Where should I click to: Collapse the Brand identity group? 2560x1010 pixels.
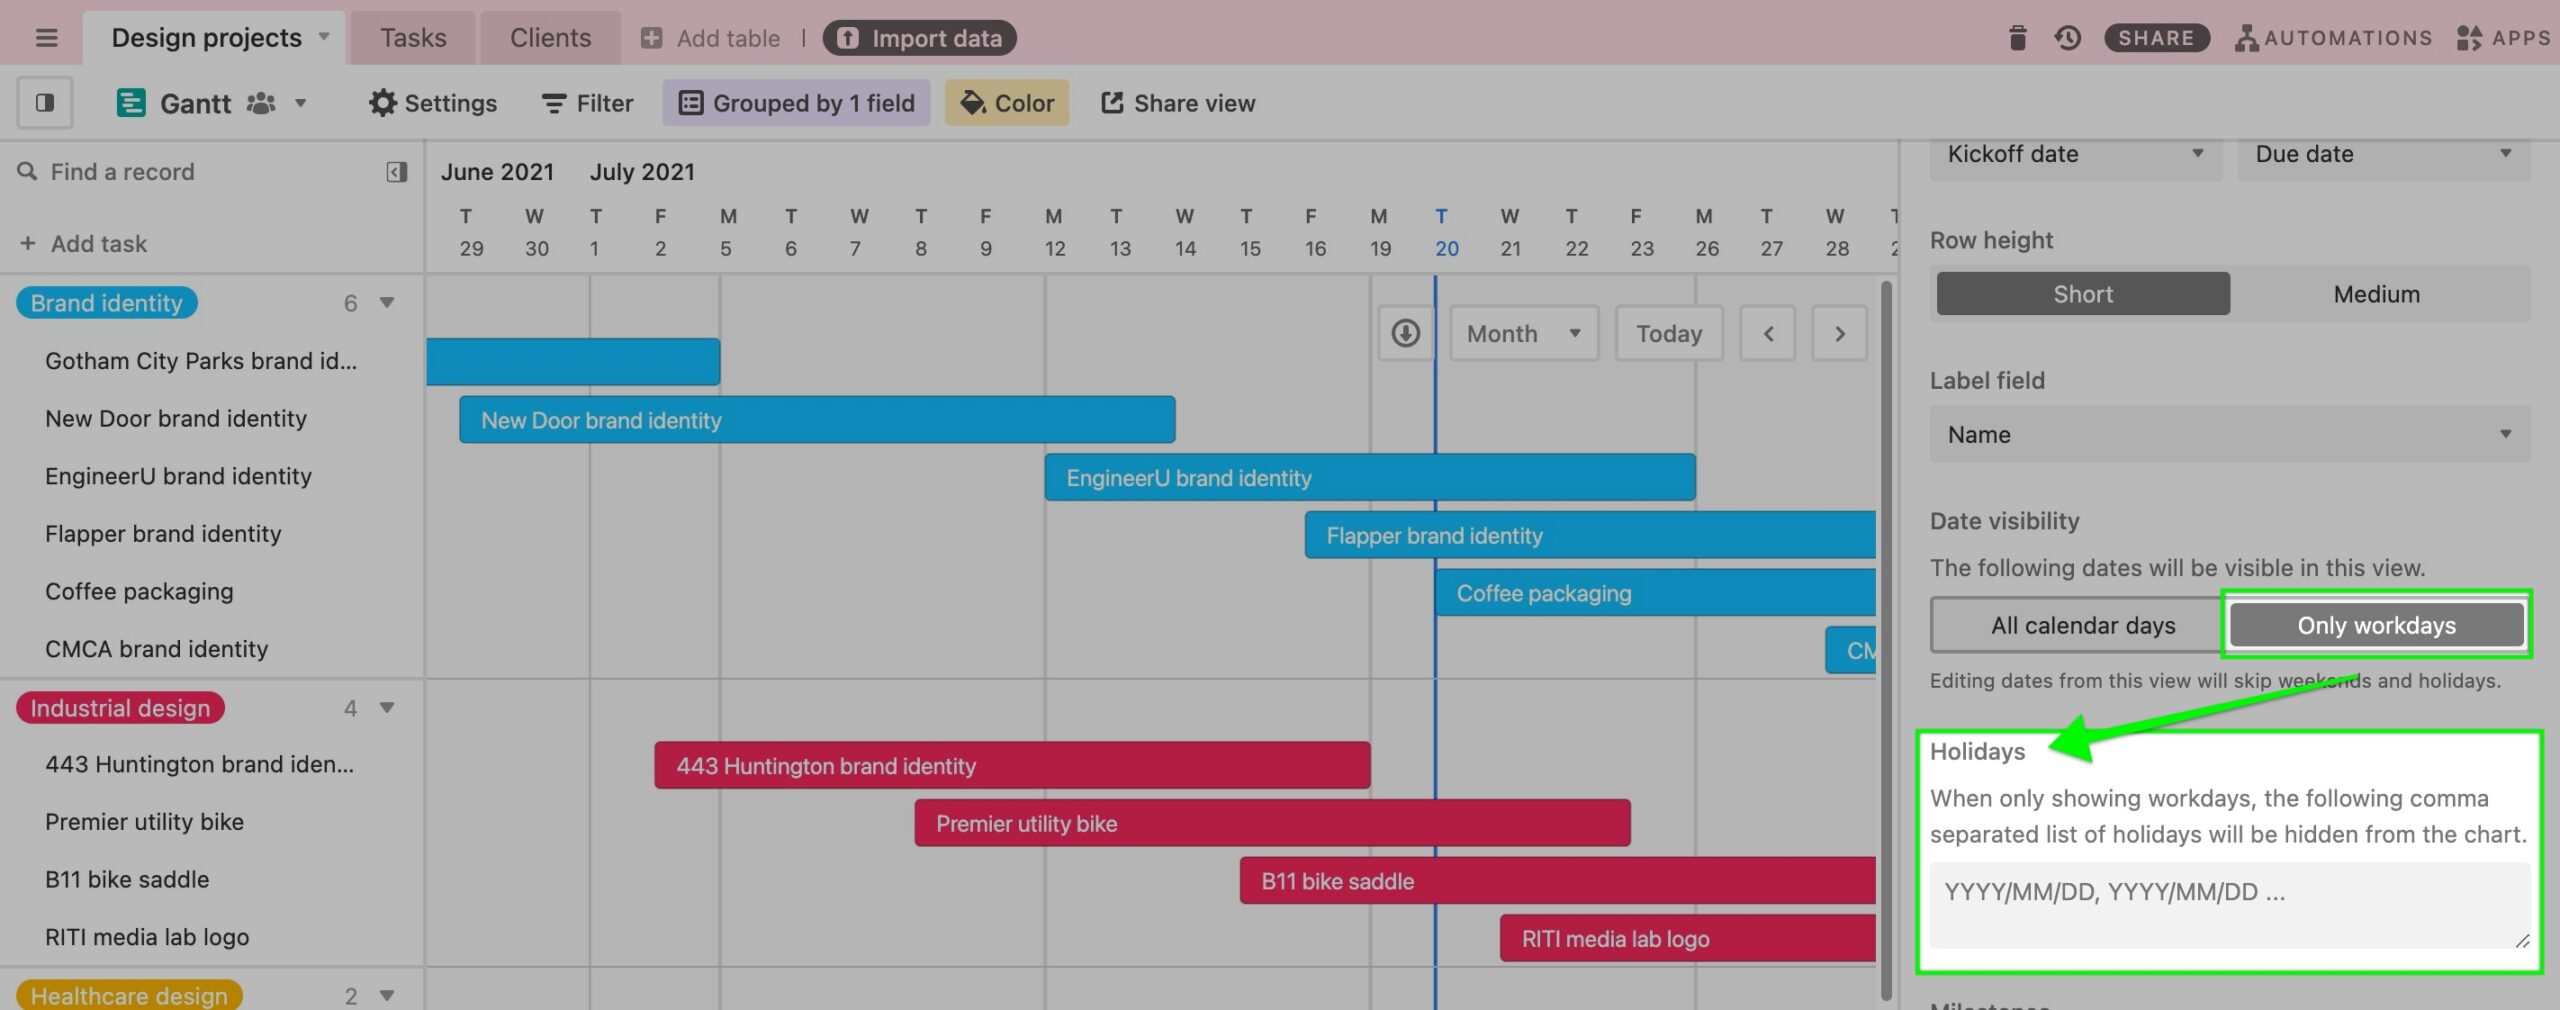coord(387,303)
